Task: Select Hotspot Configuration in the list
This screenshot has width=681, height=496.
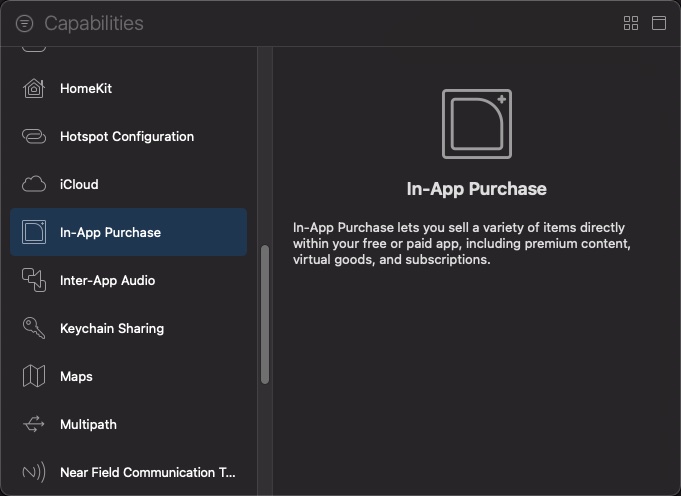Action: (127, 136)
